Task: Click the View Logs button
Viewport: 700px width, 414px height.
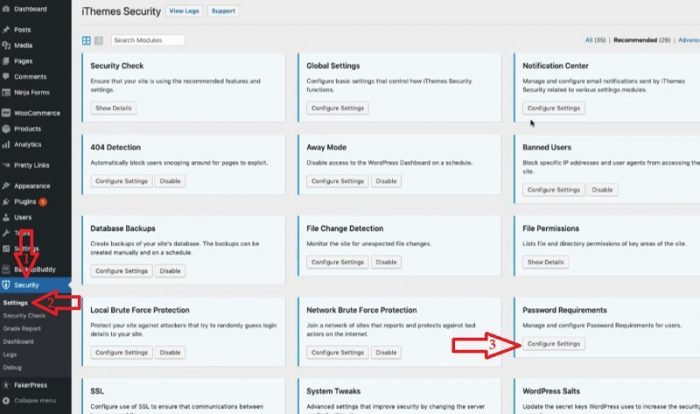Action: point(184,11)
